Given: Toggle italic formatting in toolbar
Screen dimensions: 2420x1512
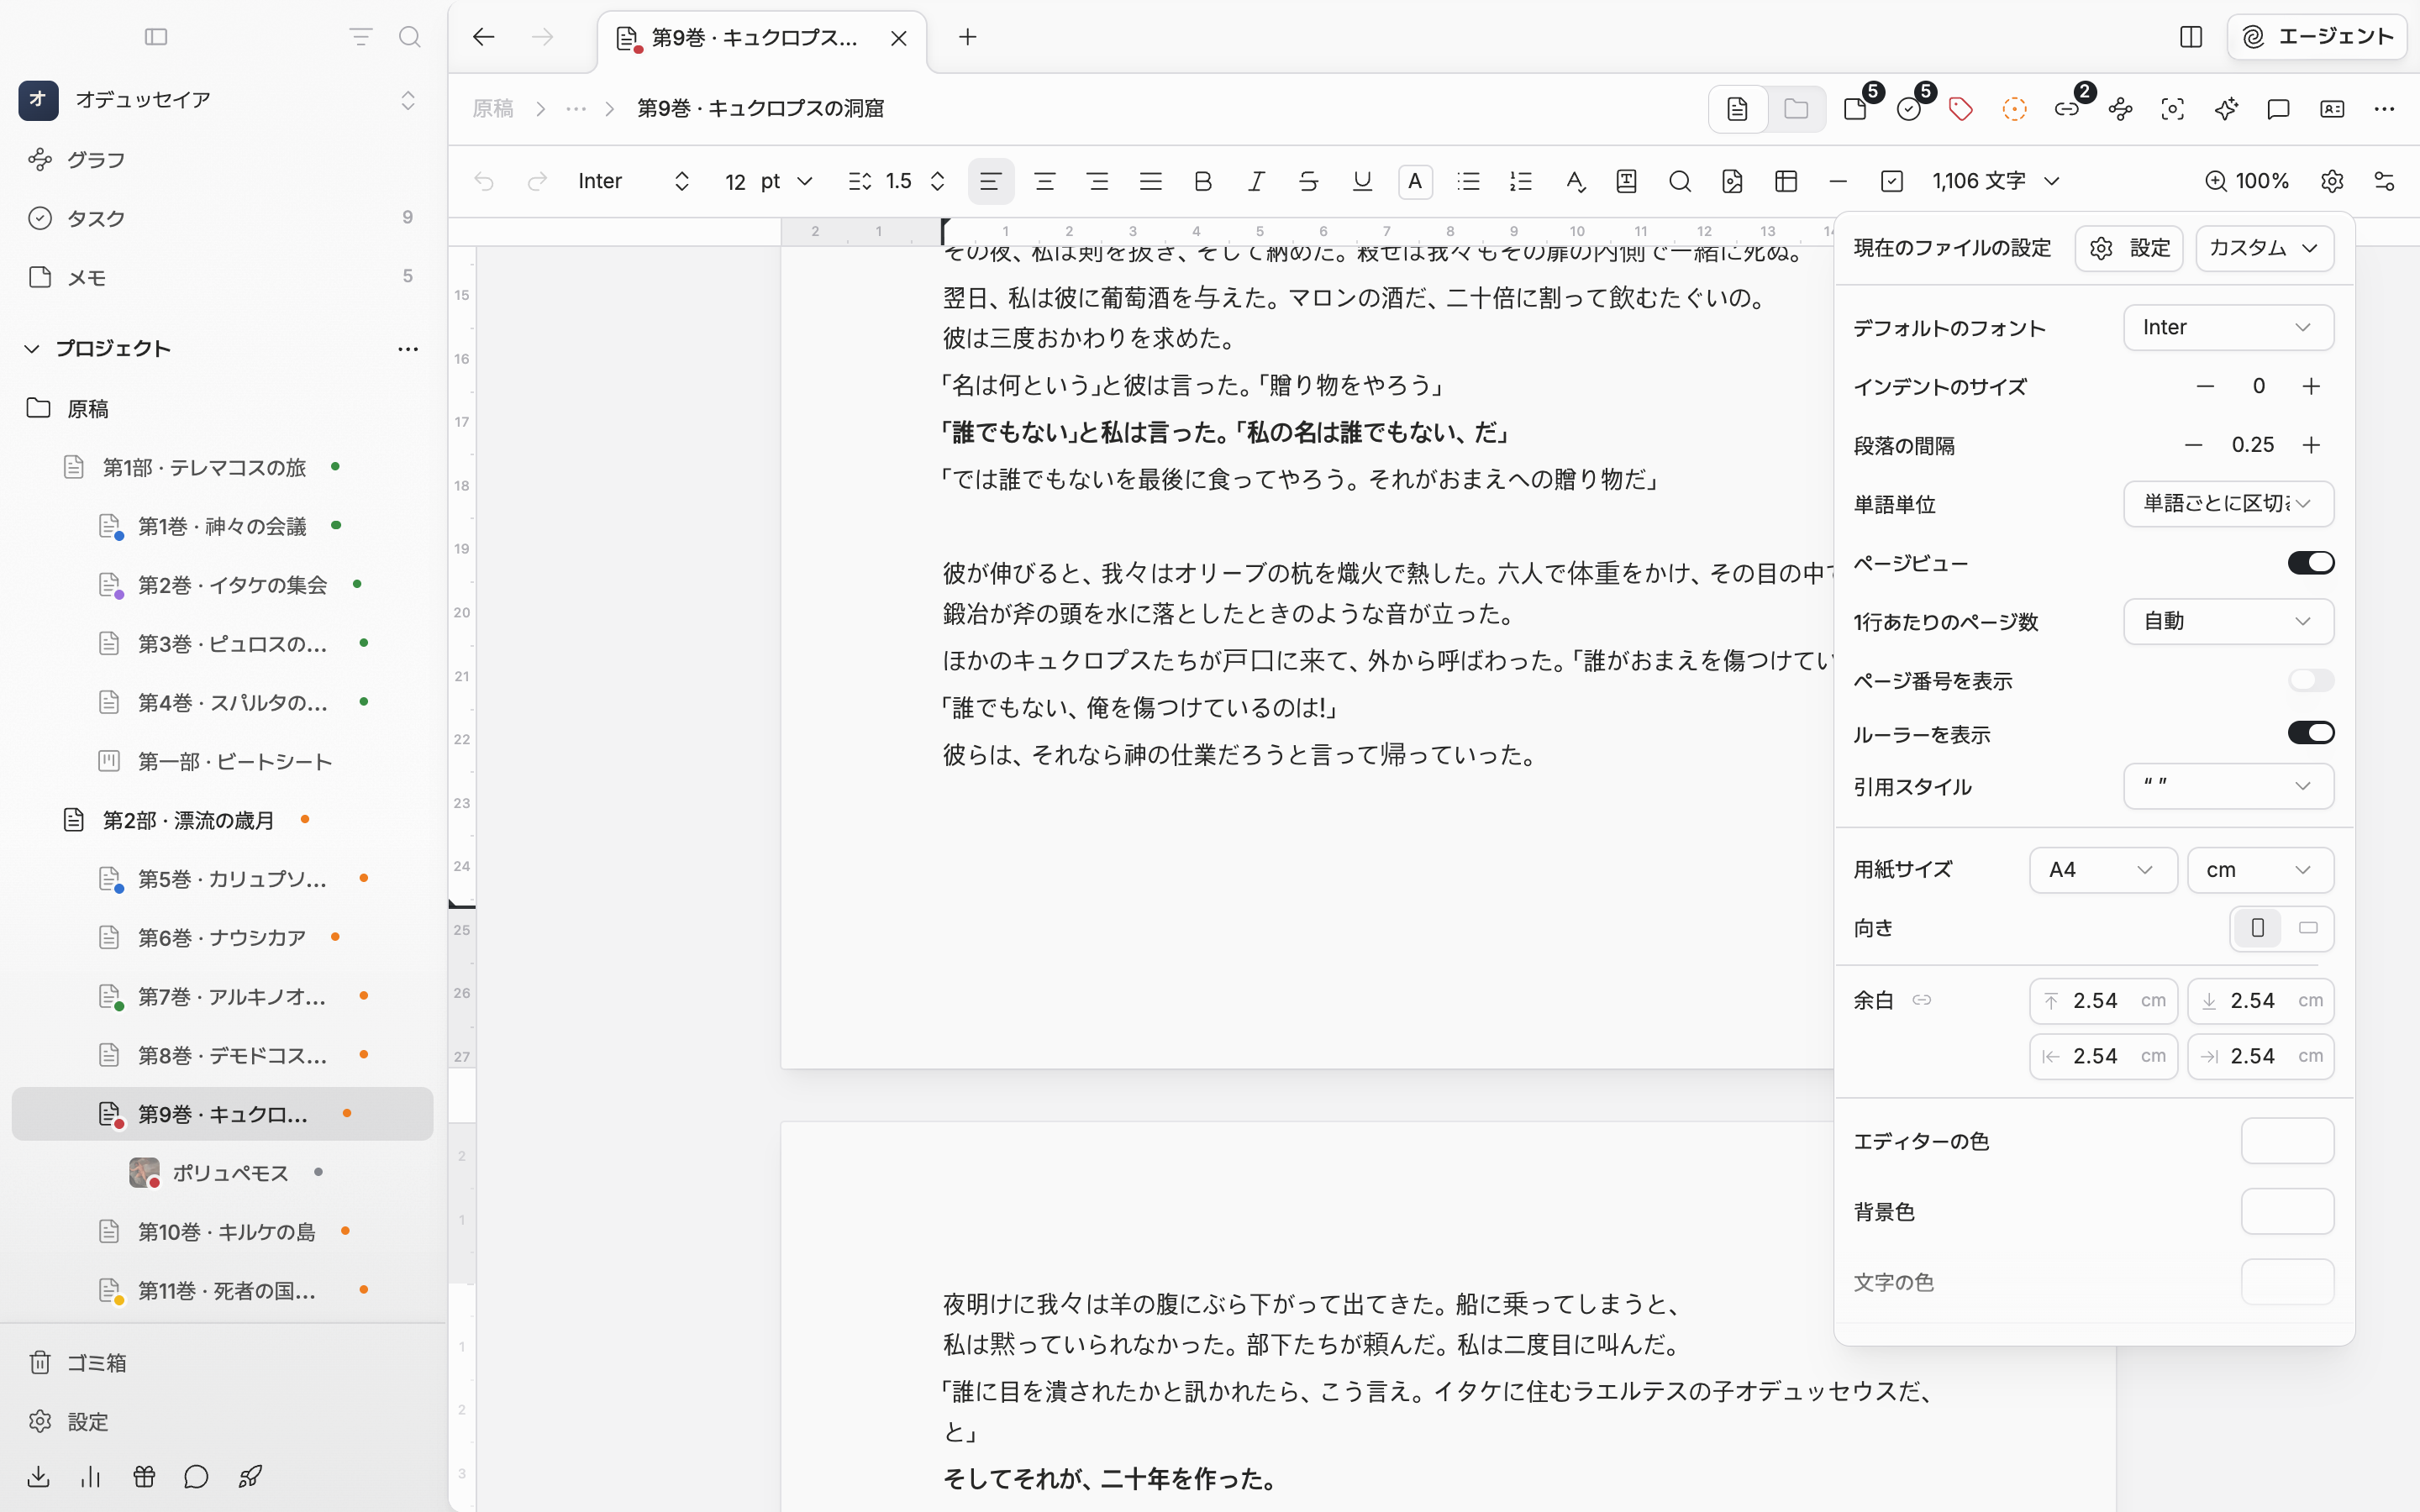Looking at the screenshot, I should 1256,181.
